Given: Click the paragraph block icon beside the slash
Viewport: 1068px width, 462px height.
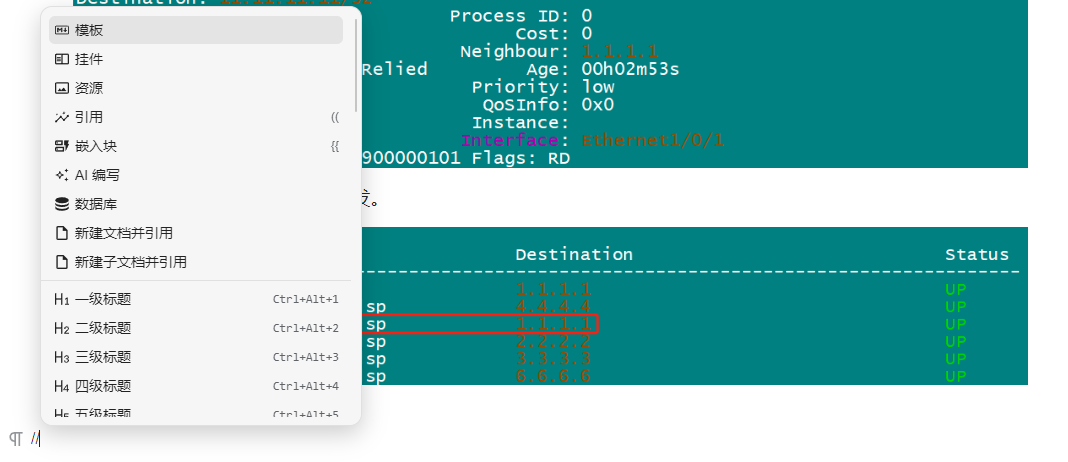Looking at the screenshot, I should pyautogui.click(x=15, y=439).
